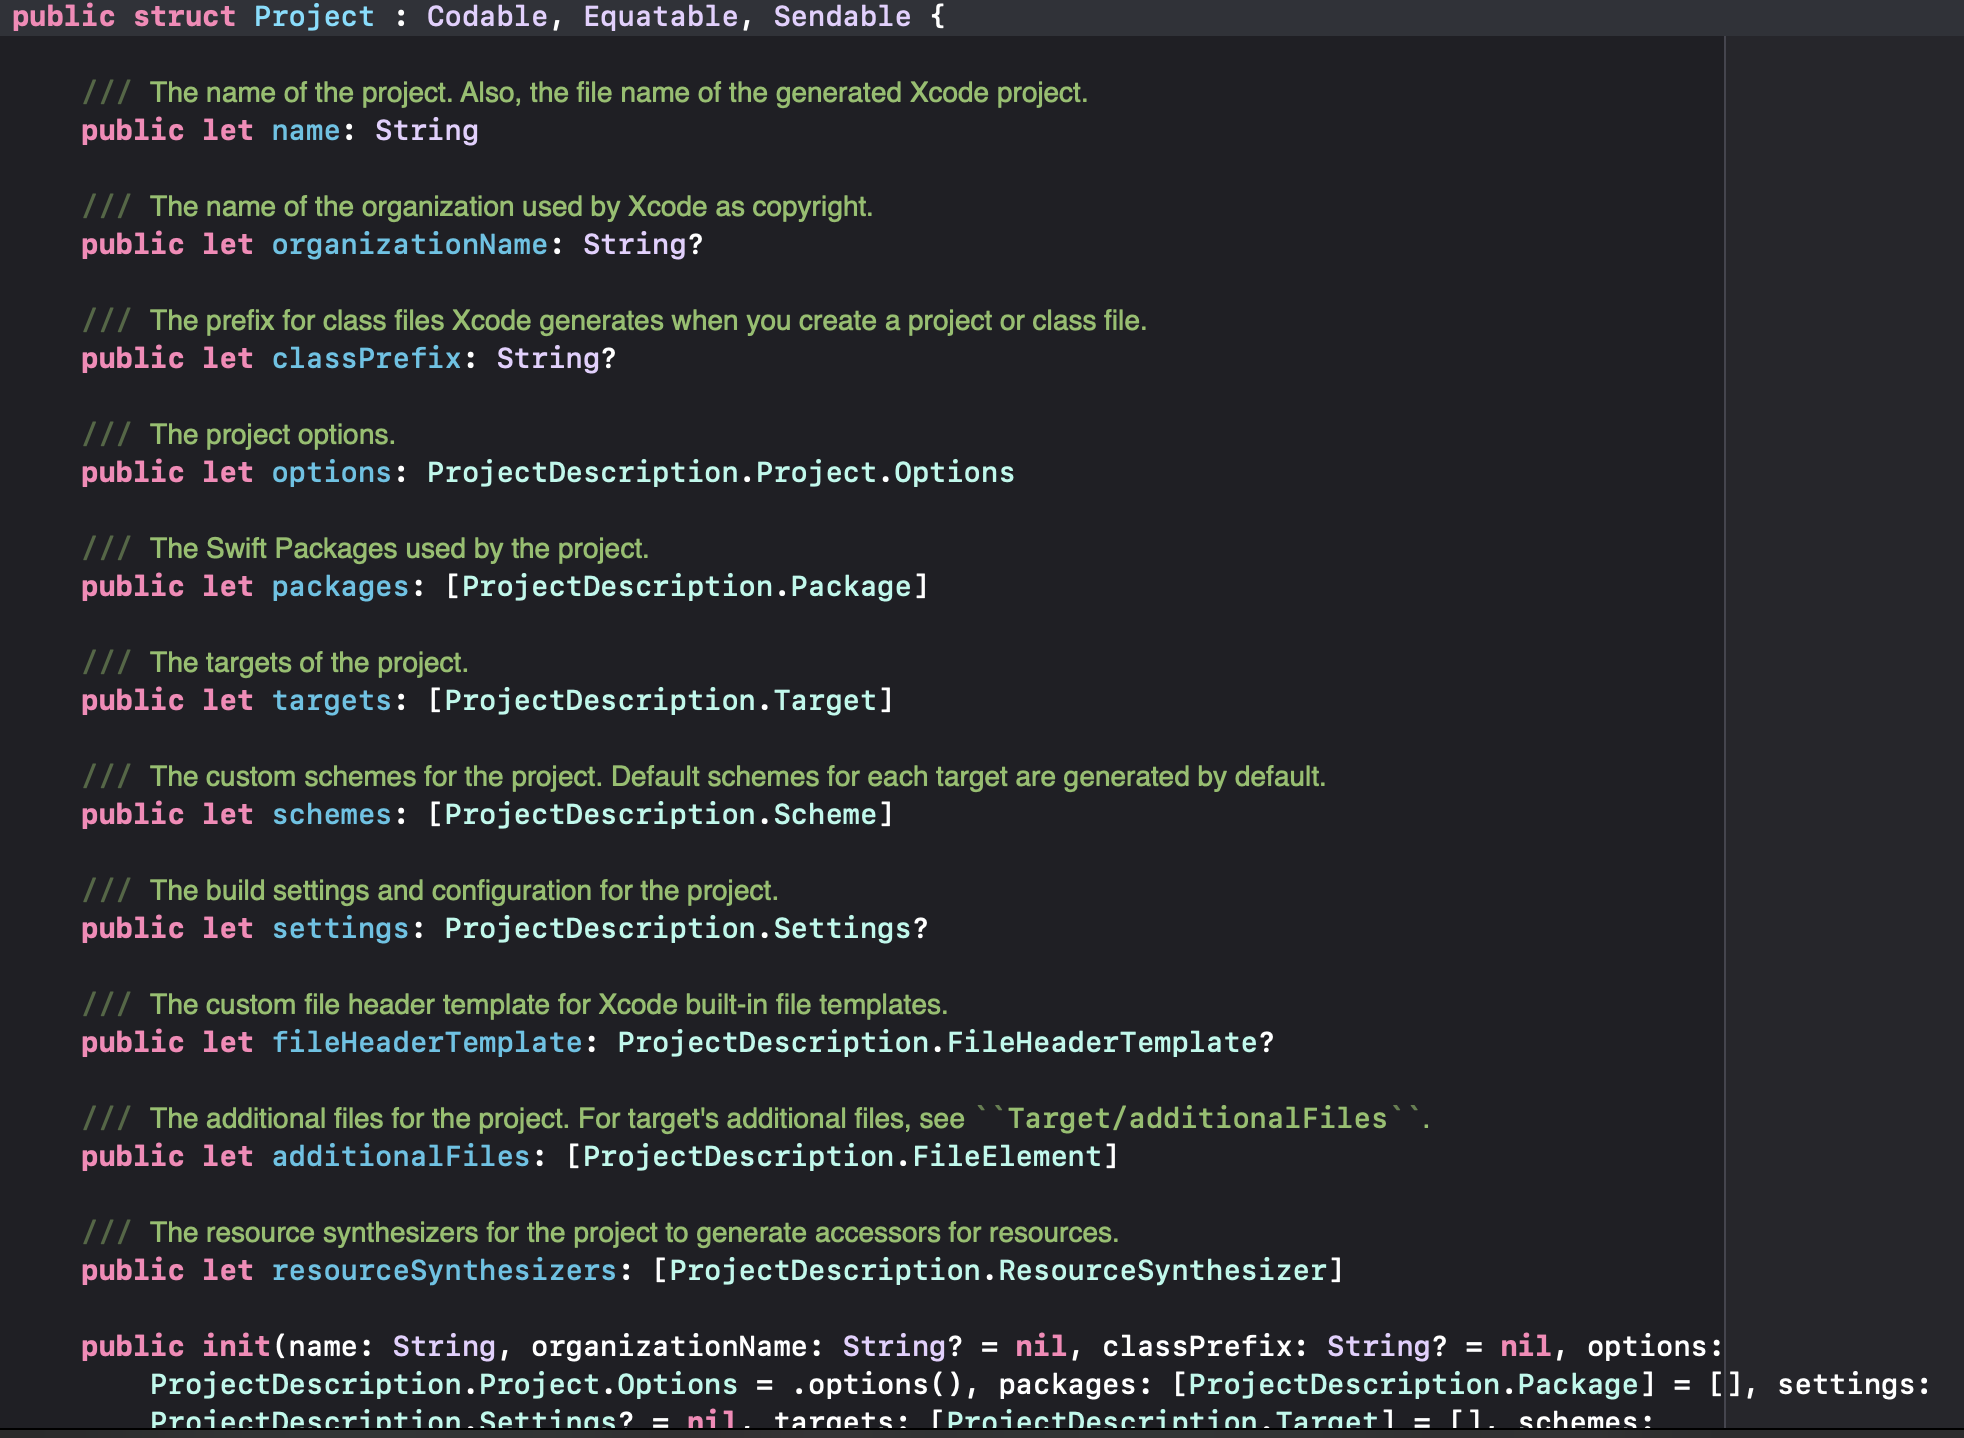Click the Target/additionalFiles doc reference
Image resolution: width=1964 pixels, height=1438 pixels.
click(1197, 1118)
